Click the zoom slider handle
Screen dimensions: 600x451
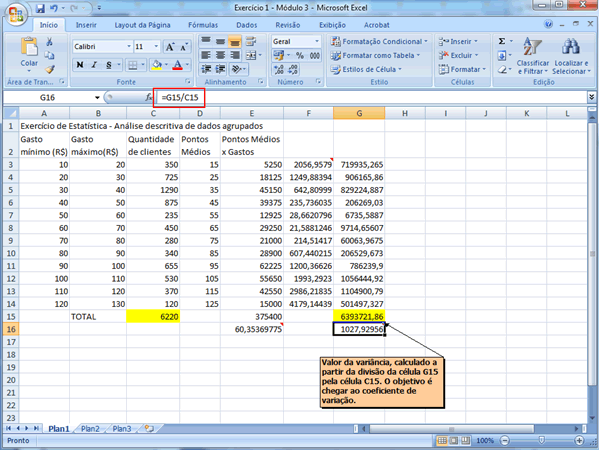click(x=543, y=440)
